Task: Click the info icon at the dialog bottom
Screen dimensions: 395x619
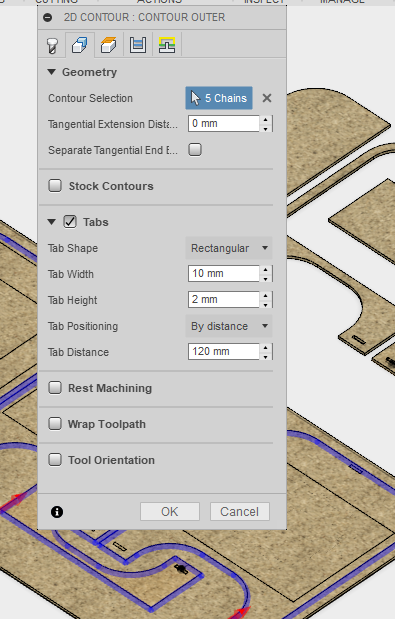Action: tap(57, 512)
